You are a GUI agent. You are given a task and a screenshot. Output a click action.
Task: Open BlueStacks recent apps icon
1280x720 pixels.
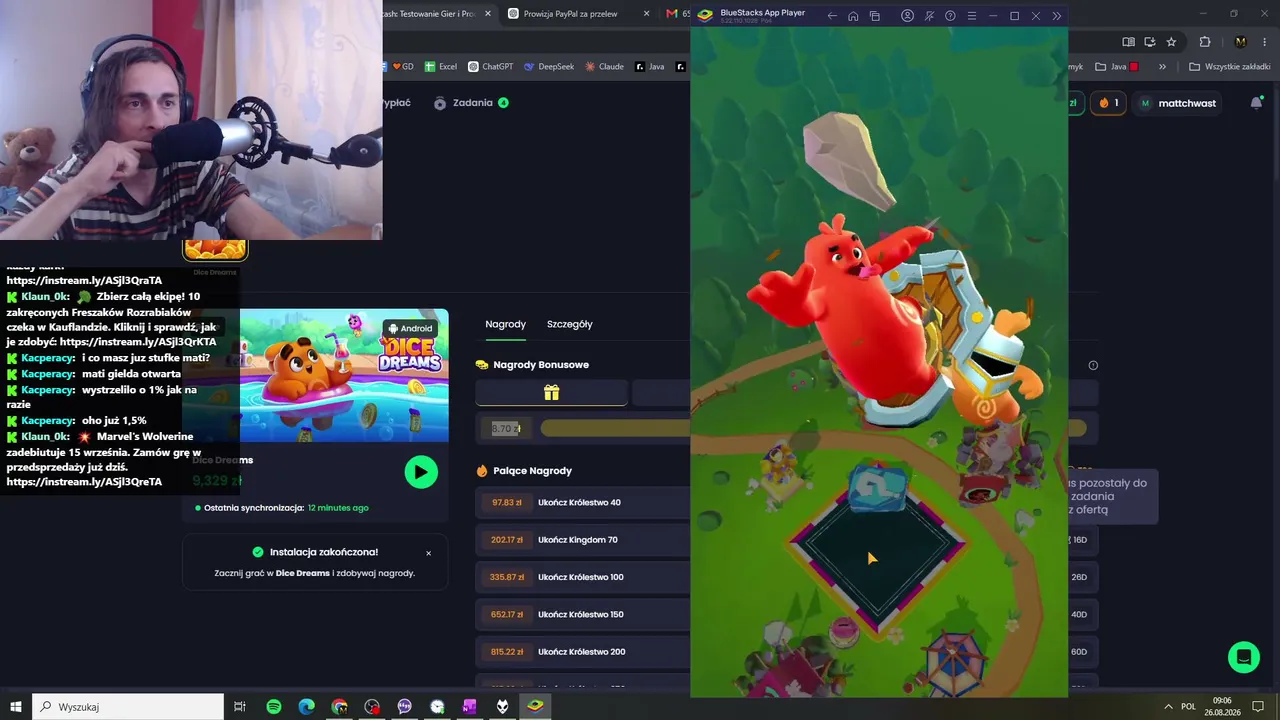coord(875,16)
